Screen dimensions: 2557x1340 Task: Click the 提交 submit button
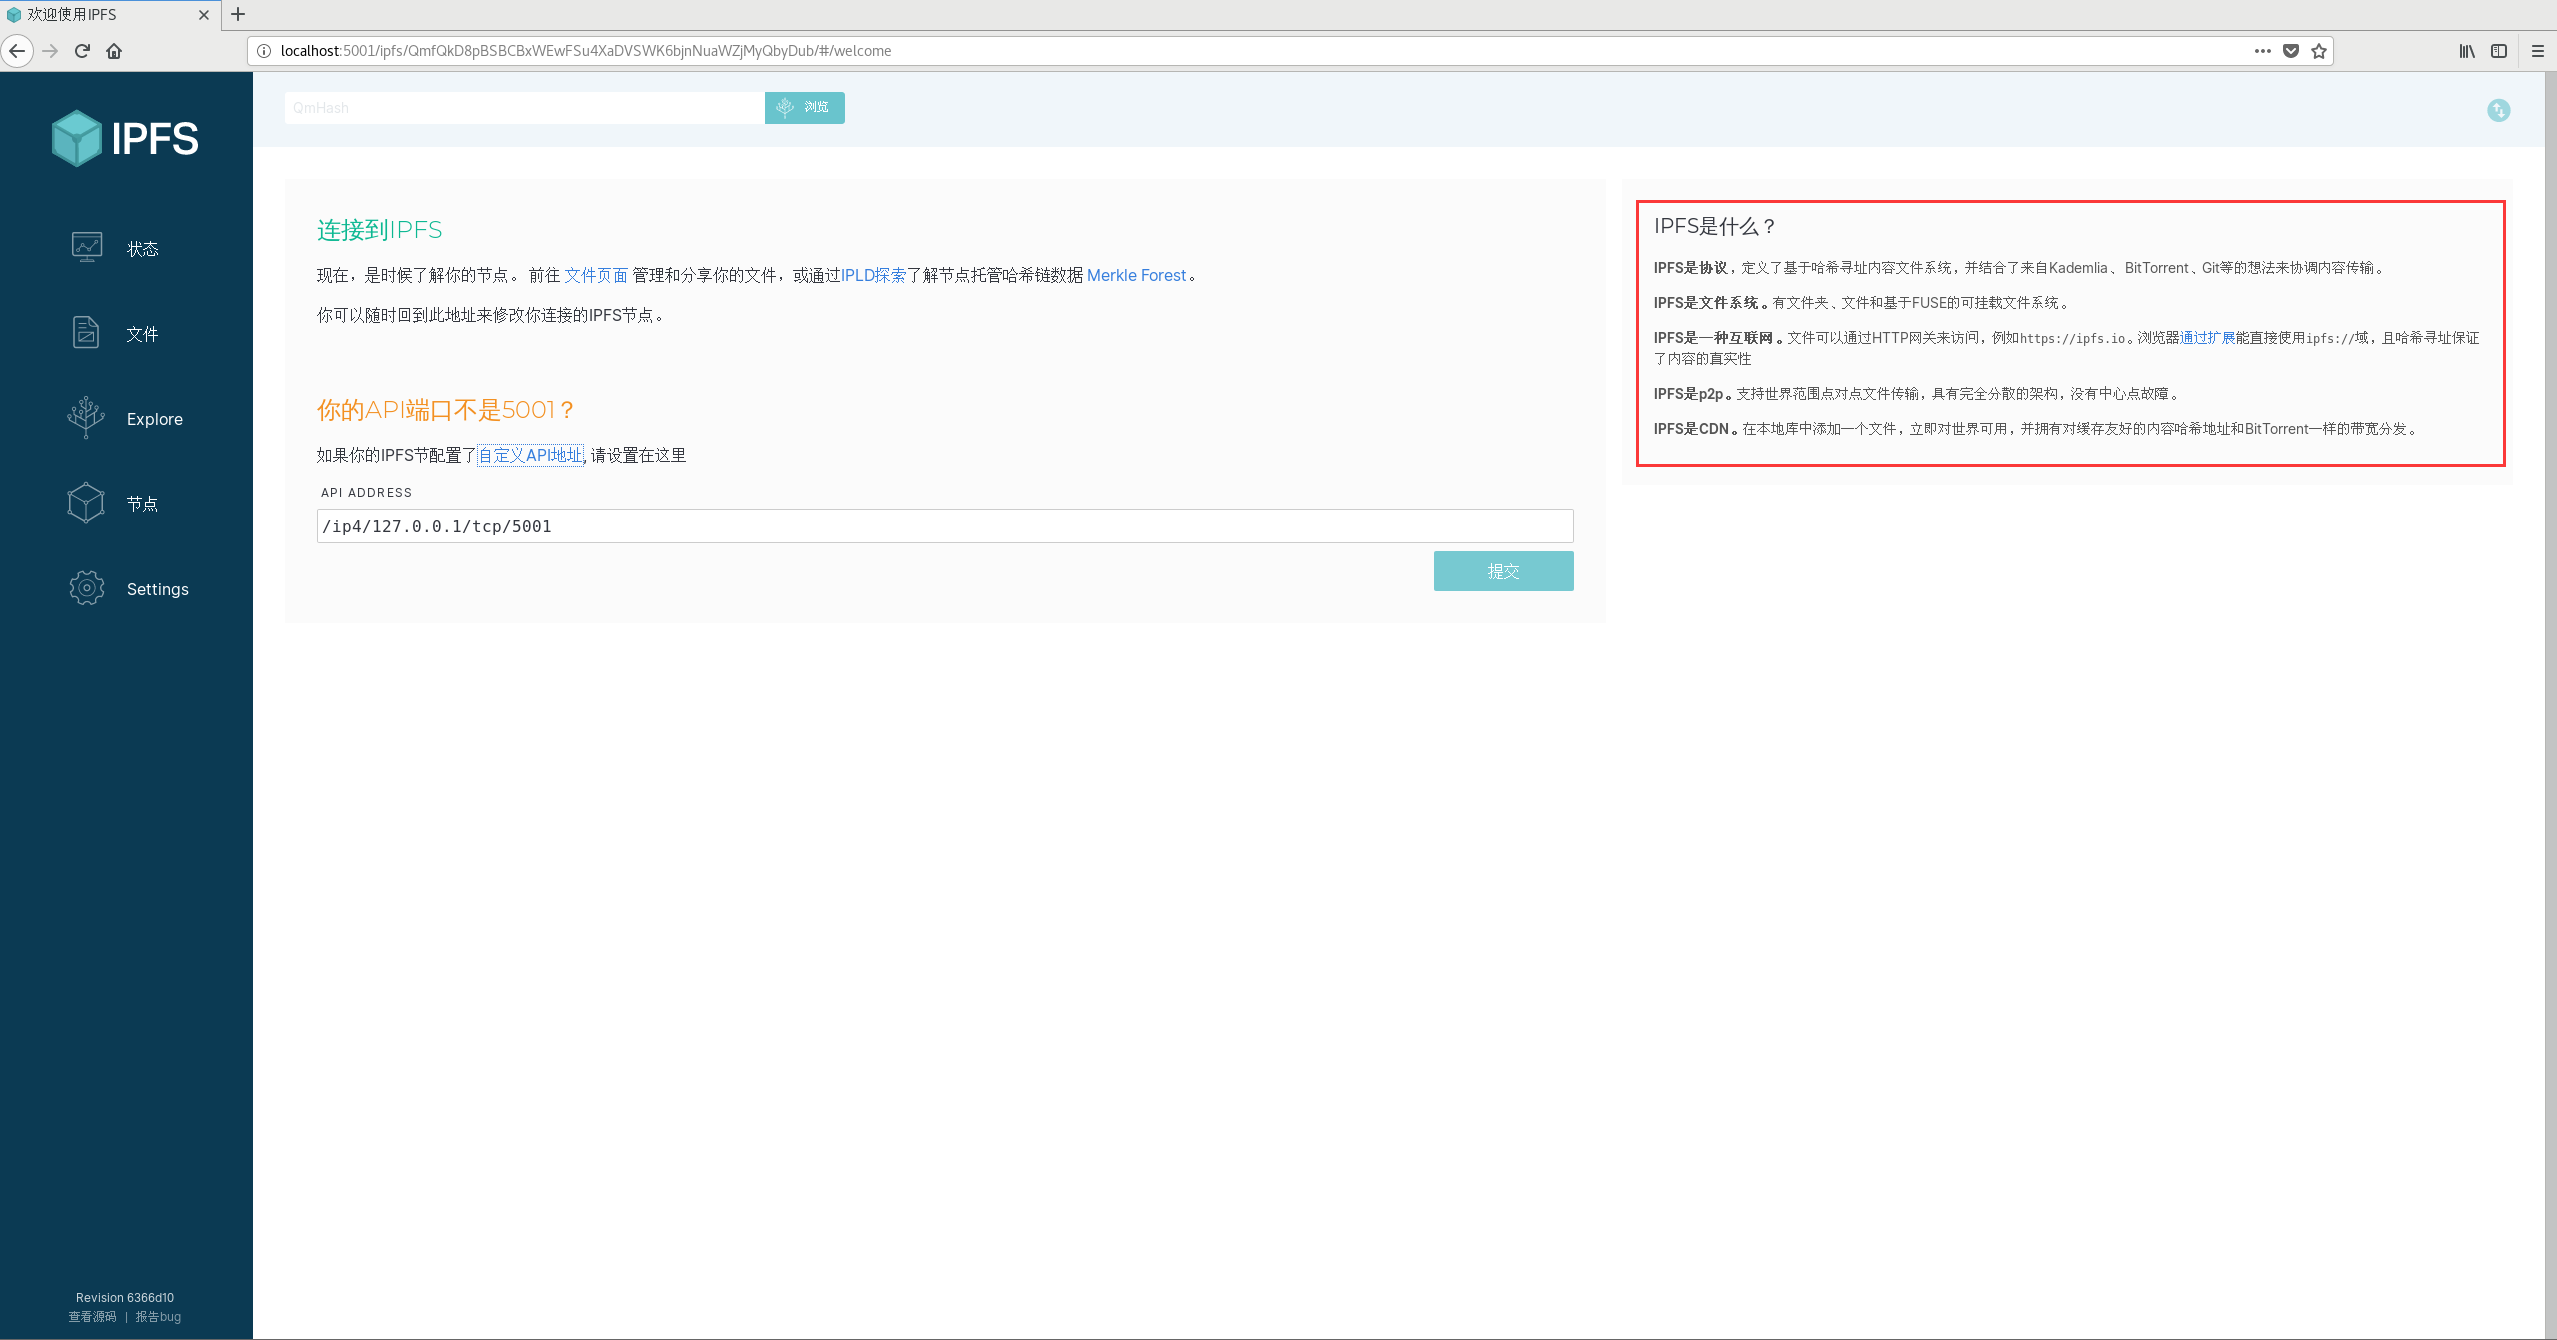pos(1503,571)
